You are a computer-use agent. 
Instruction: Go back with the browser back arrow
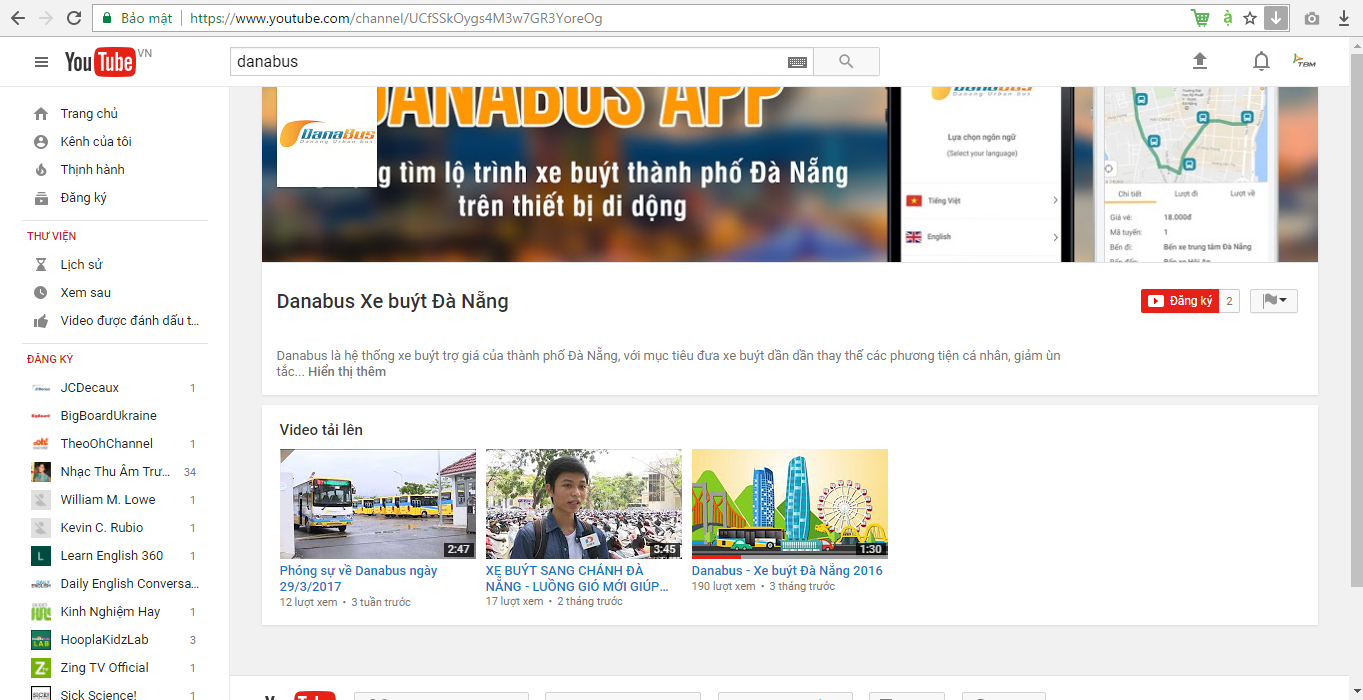coord(18,18)
